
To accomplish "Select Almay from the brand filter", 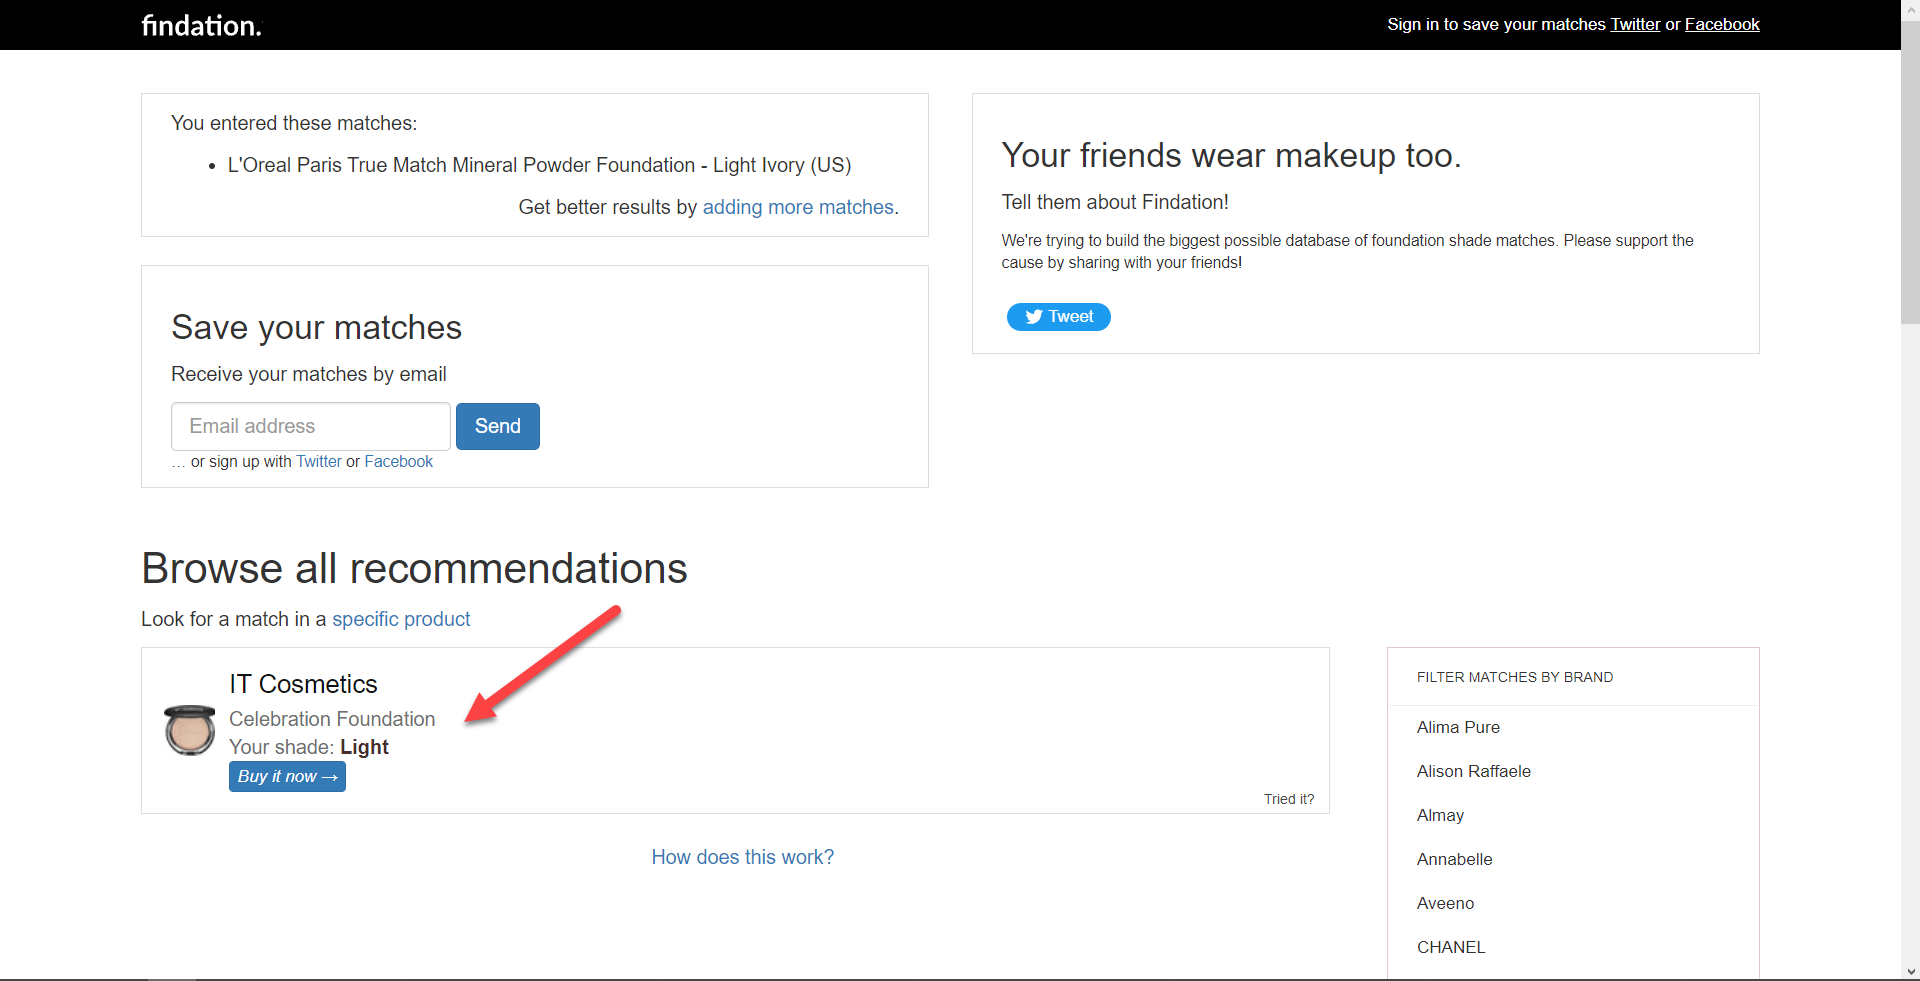I will tap(1440, 815).
